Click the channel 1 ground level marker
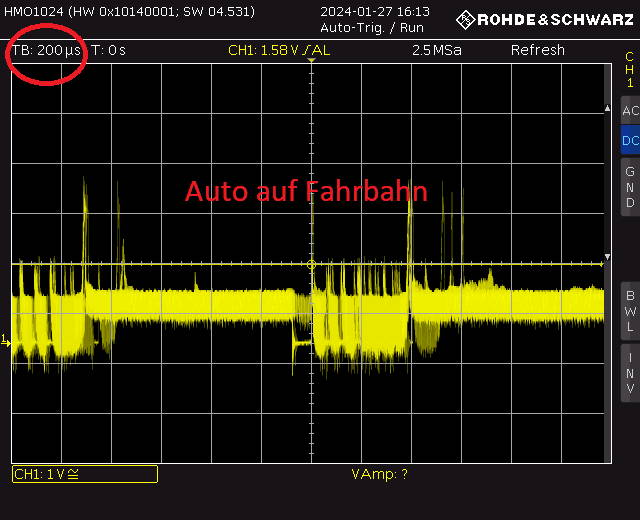This screenshot has width=640, height=520. click(6, 340)
